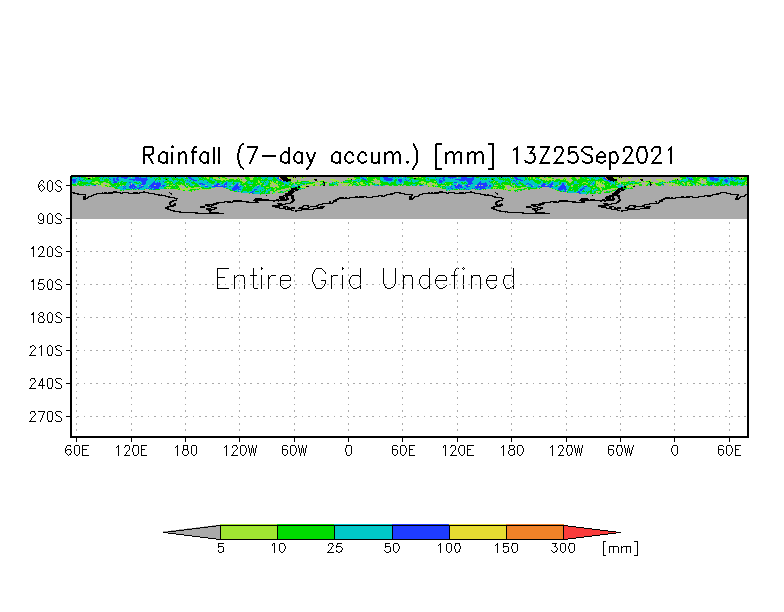The image size is (784, 612).
Task: Select the cyan 25-50 mm legend swatch
Action: tap(364, 532)
